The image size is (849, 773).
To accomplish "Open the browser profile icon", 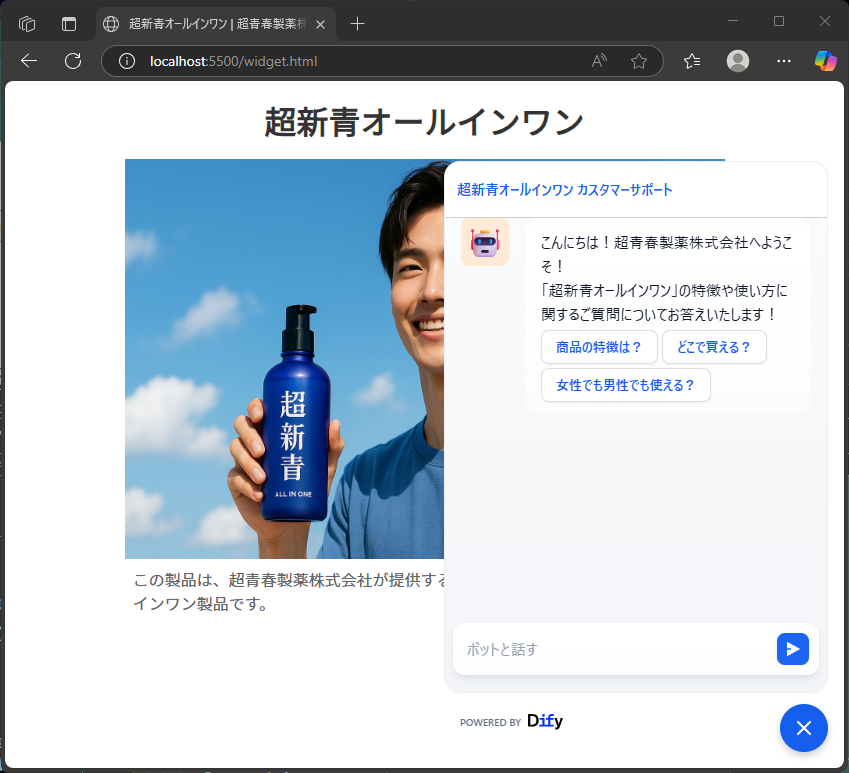I will [x=737, y=61].
